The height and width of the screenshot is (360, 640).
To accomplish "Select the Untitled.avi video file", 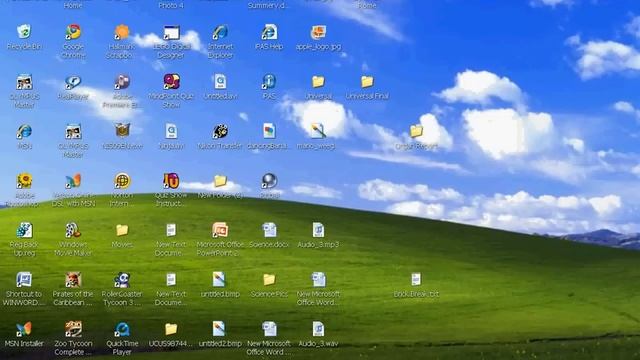I will (x=220, y=82).
